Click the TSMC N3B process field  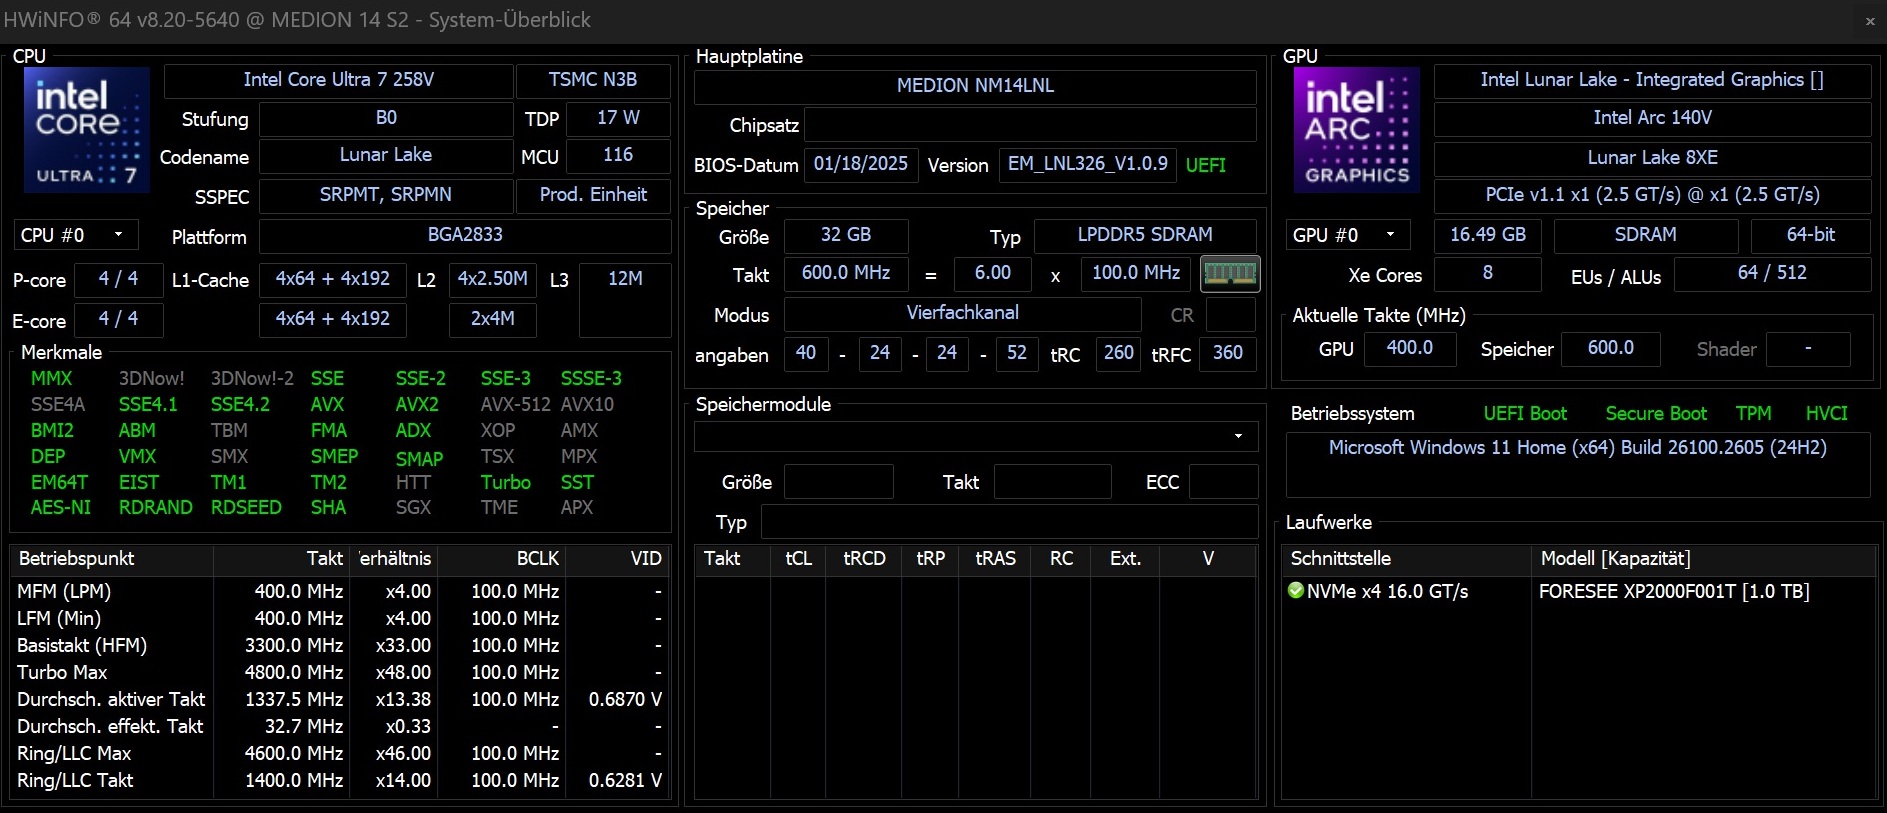point(593,80)
